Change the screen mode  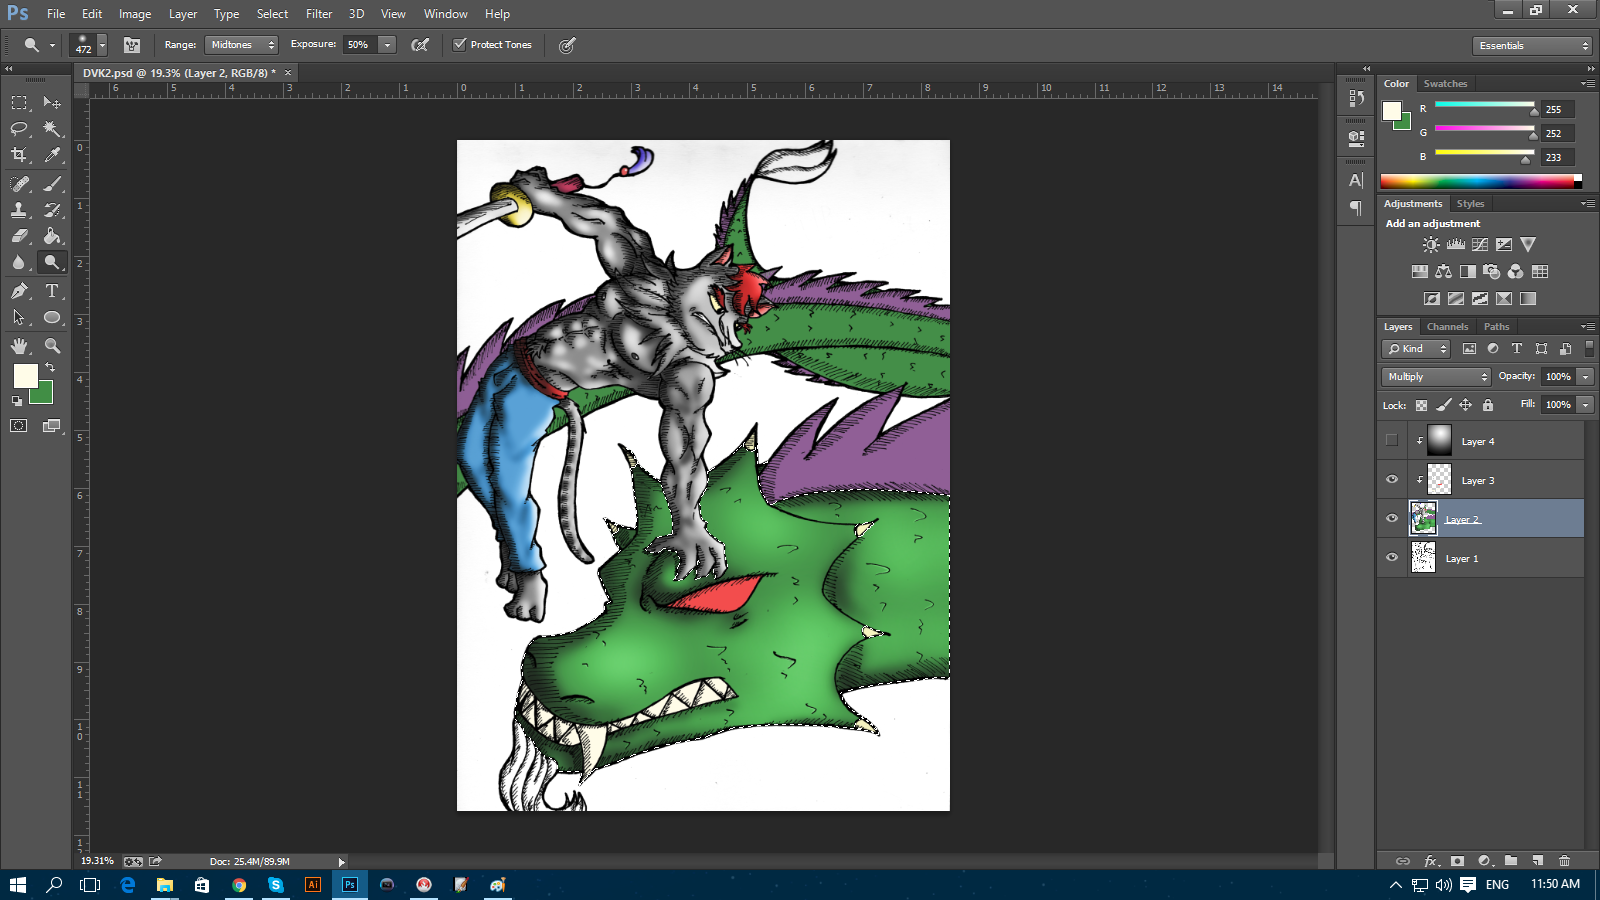[52, 426]
